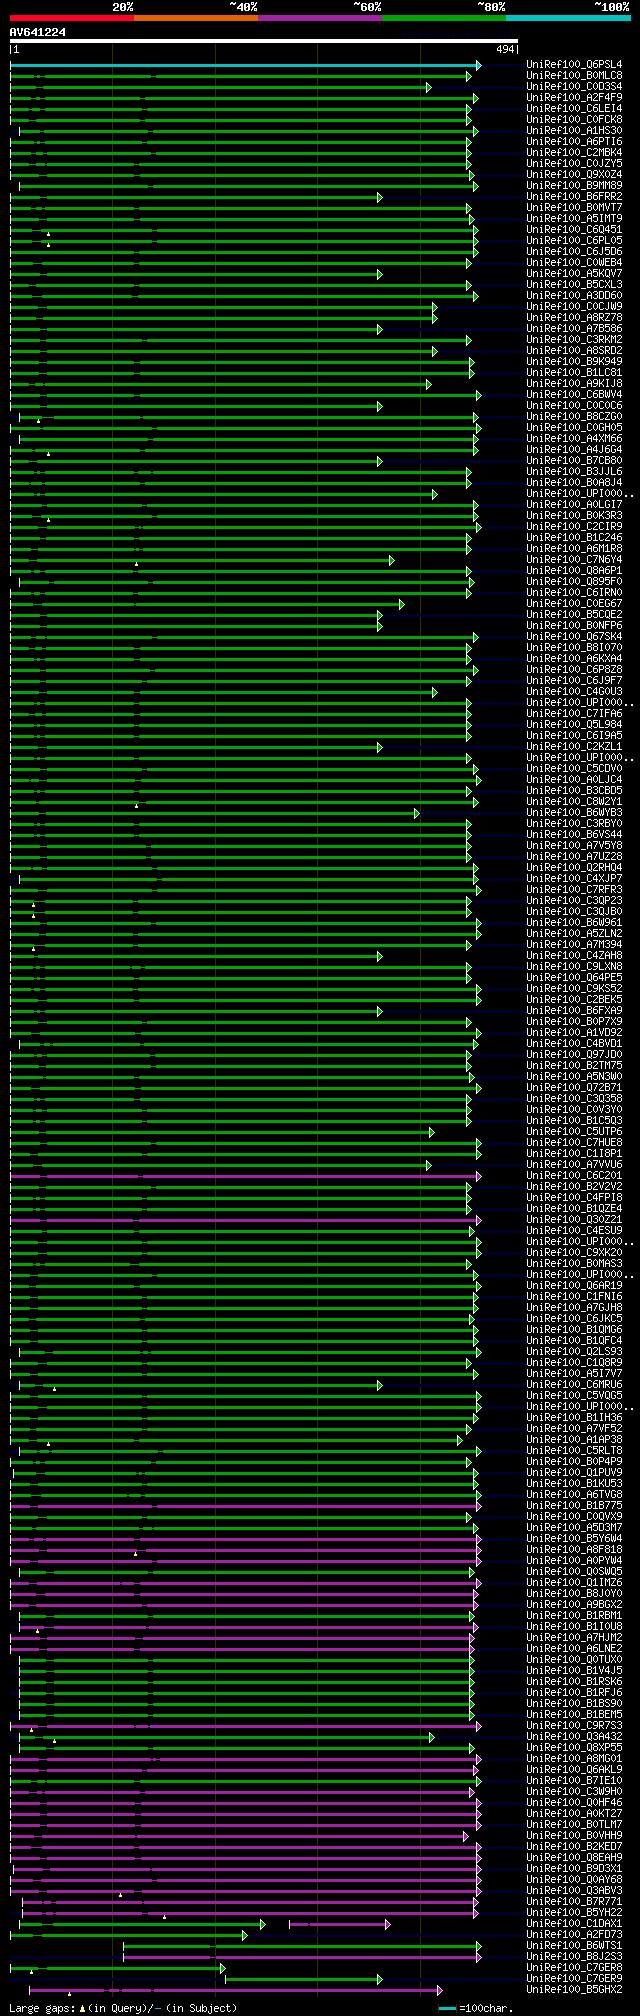This screenshot has height=2016, width=640.
Task: Select hit UniRef100_A7B586
Action: [575, 328]
